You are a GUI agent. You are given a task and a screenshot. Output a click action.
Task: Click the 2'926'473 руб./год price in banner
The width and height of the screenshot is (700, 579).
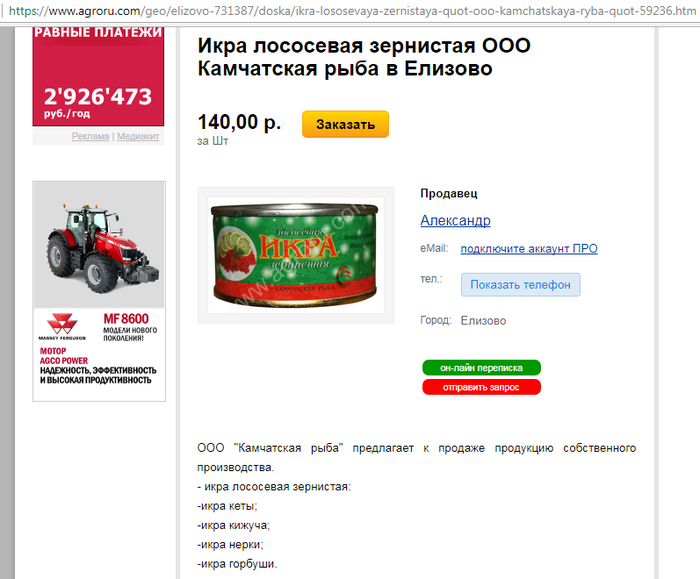tap(98, 102)
